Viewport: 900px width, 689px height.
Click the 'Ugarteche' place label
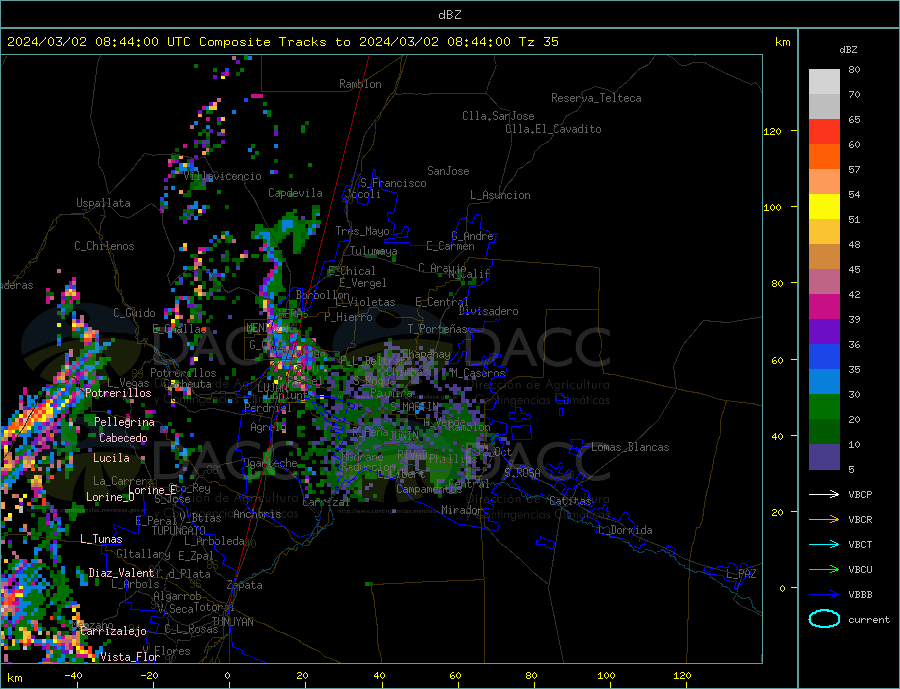coord(270,463)
